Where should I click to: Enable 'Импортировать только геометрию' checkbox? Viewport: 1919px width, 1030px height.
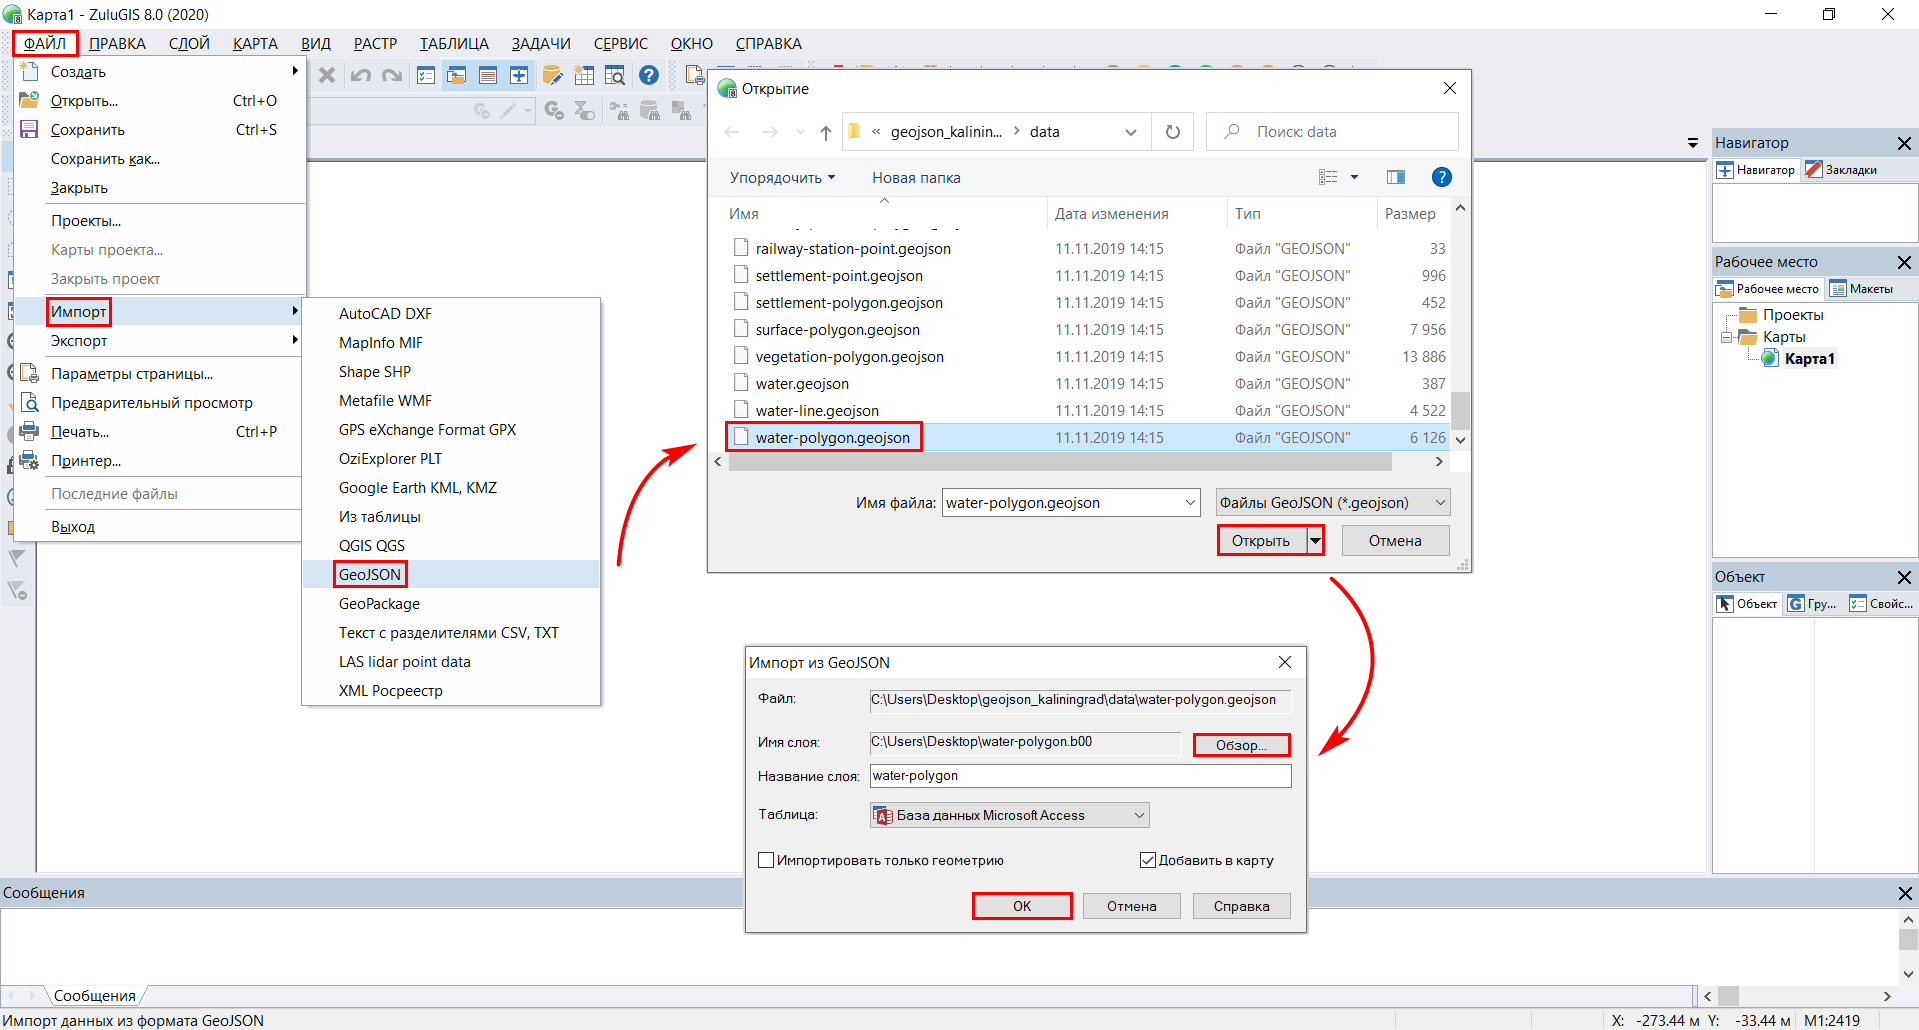(x=767, y=860)
